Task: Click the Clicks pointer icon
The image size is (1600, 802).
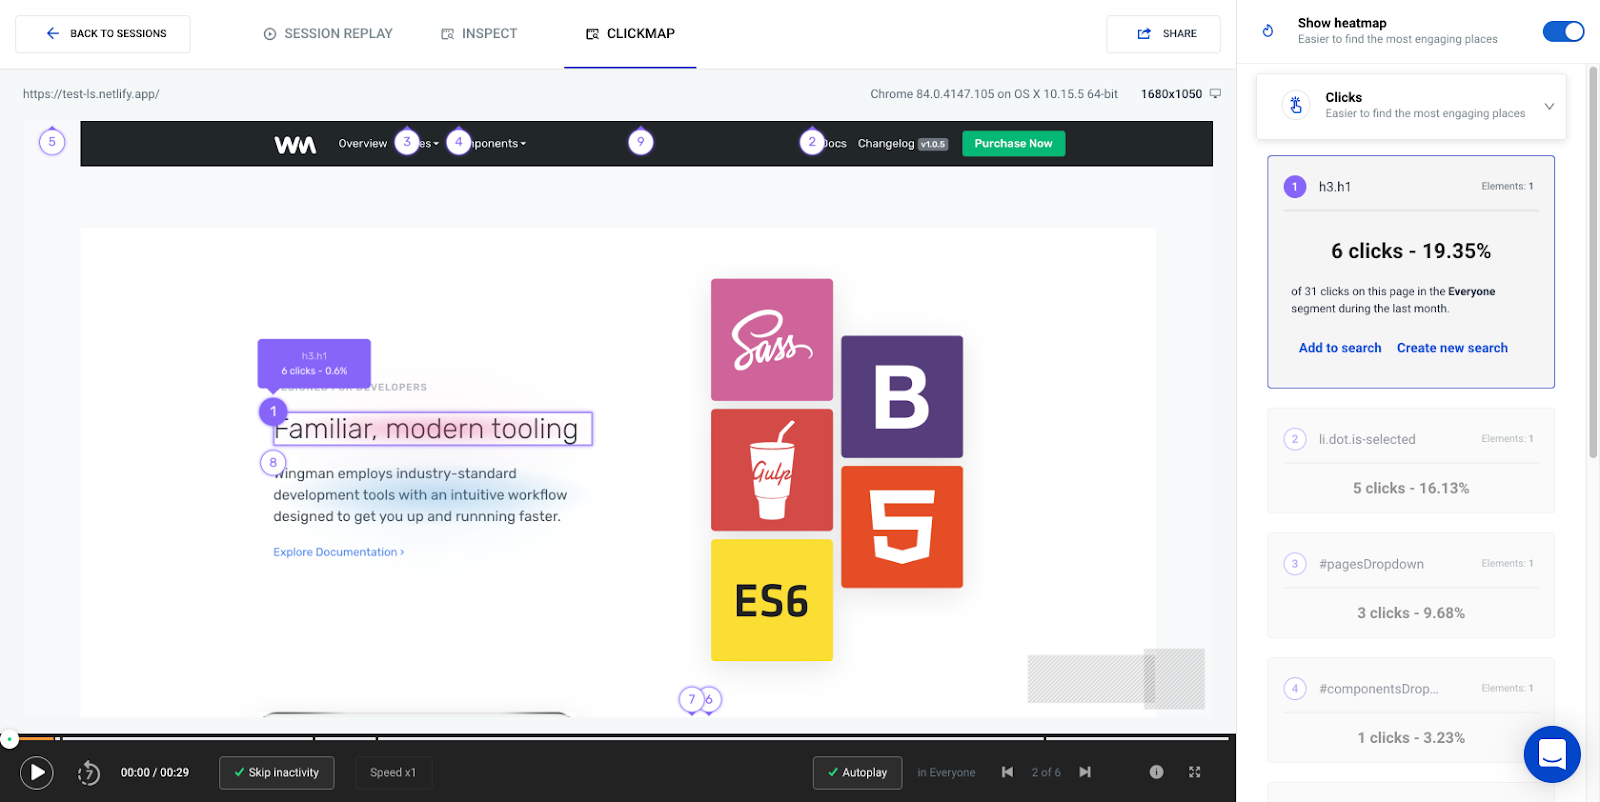Action: (1296, 105)
